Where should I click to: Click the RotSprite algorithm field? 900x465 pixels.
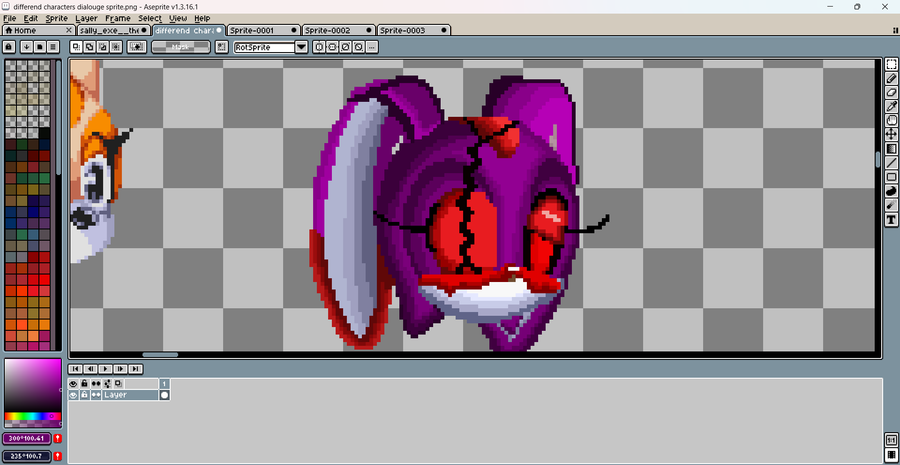tap(265, 47)
